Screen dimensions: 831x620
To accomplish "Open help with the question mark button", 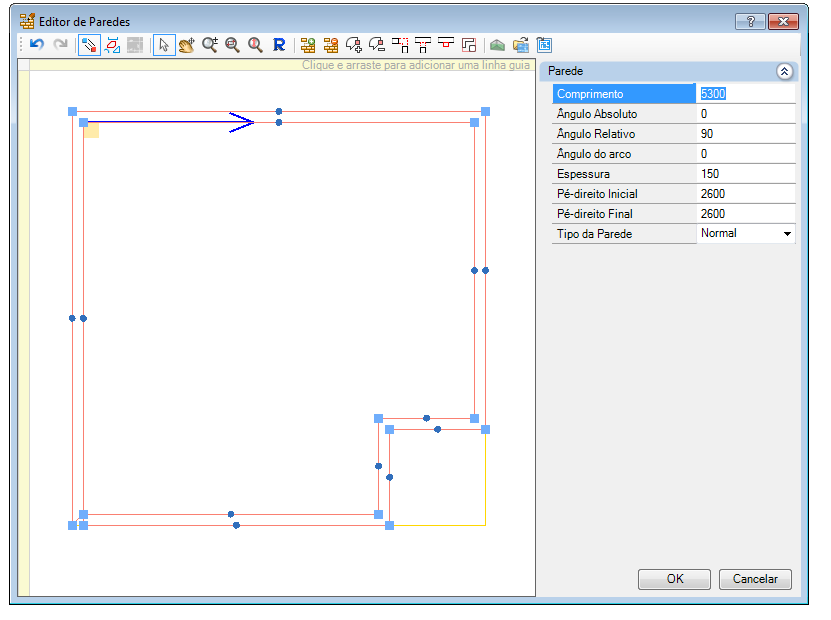I will point(750,22).
